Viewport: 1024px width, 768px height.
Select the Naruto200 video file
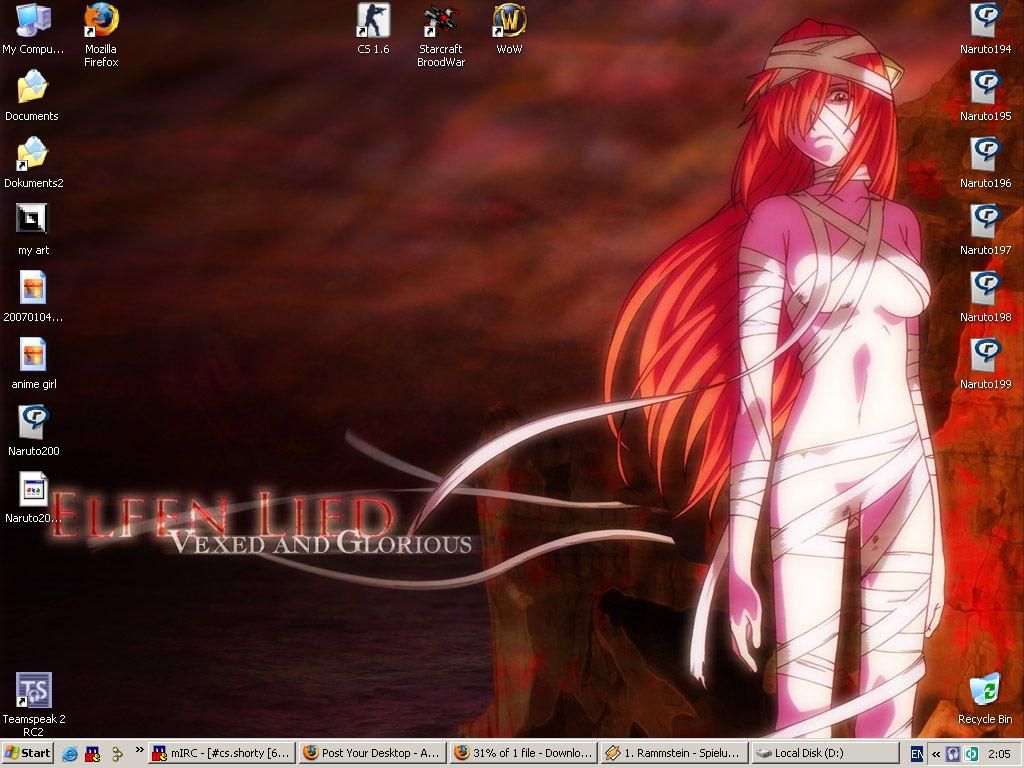(x=33, y=431)
